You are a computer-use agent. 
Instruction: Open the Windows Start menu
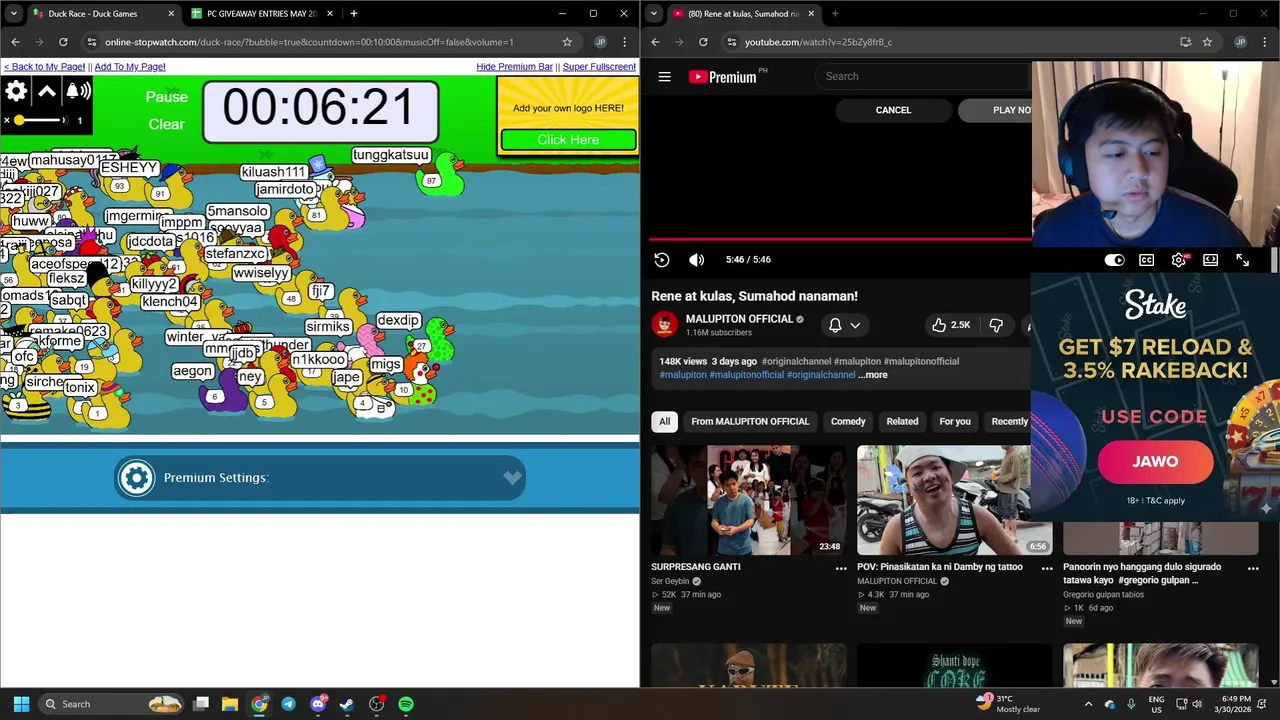pyautogui.click(x=21, y=704)
